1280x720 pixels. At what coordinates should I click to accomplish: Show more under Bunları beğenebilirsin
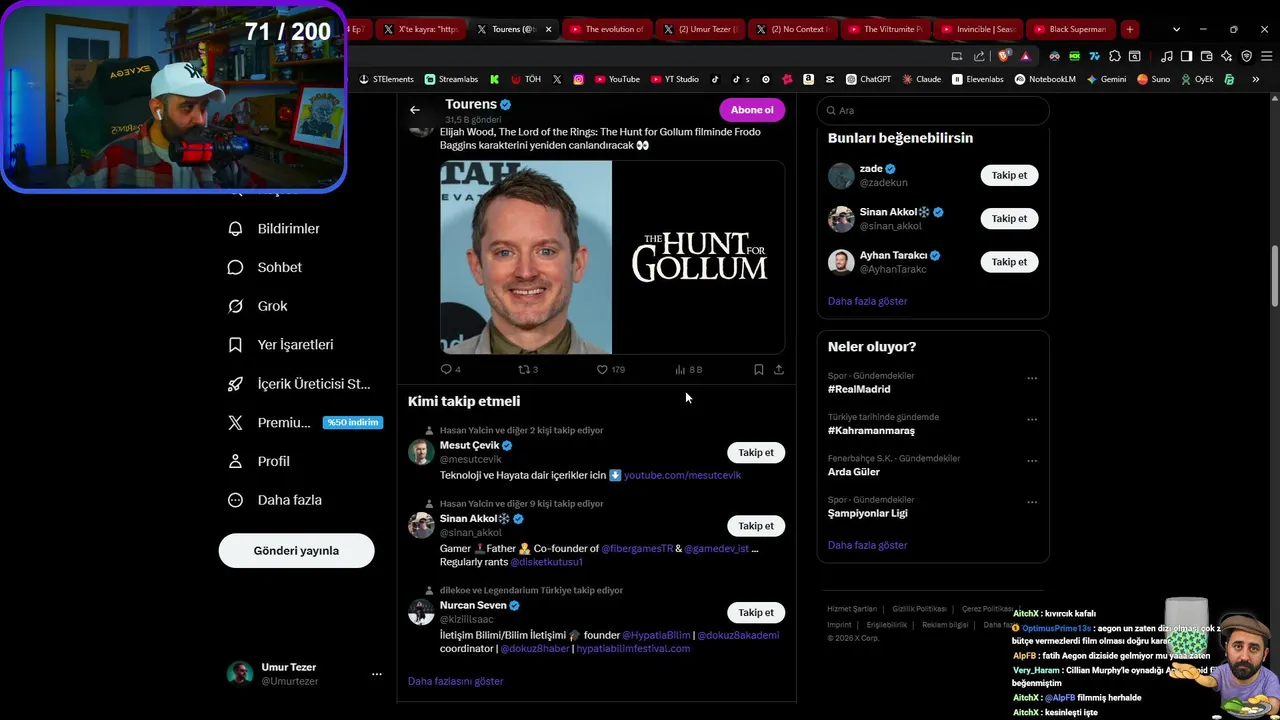pyautogui.click(x=867, y=301)
